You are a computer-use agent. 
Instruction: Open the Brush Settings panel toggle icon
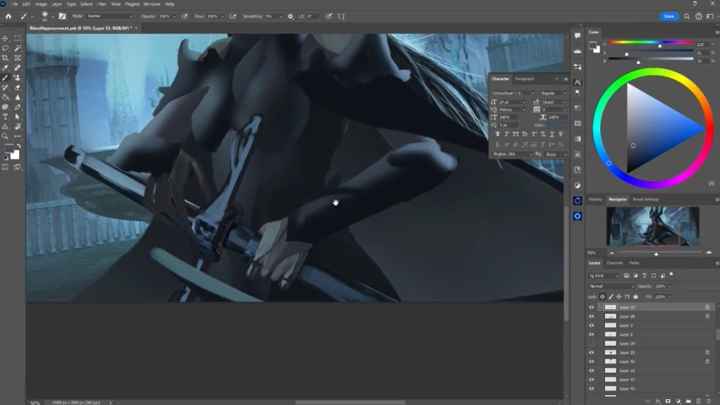pyautogui.click(x=62, y=16)
